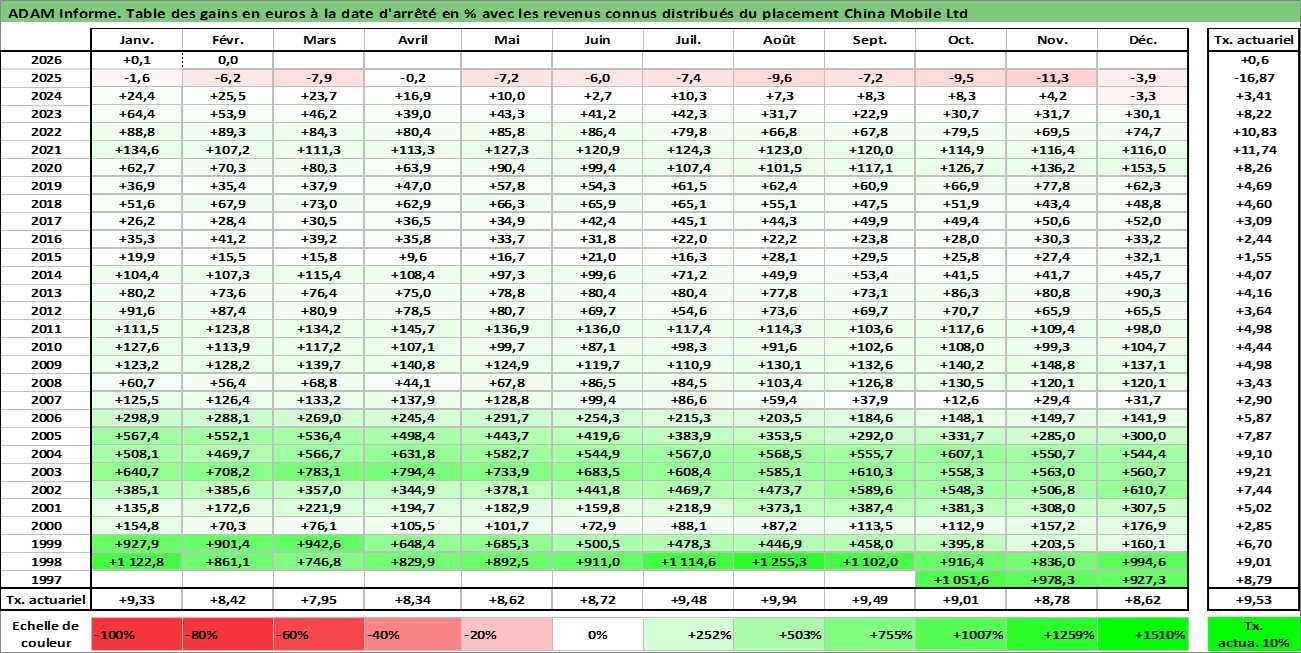Image resolution: width=1301 pixels, height=653 pixels.
Task: Select cell '+153,5' for December 2020
Action: (x=1143, y=167)
